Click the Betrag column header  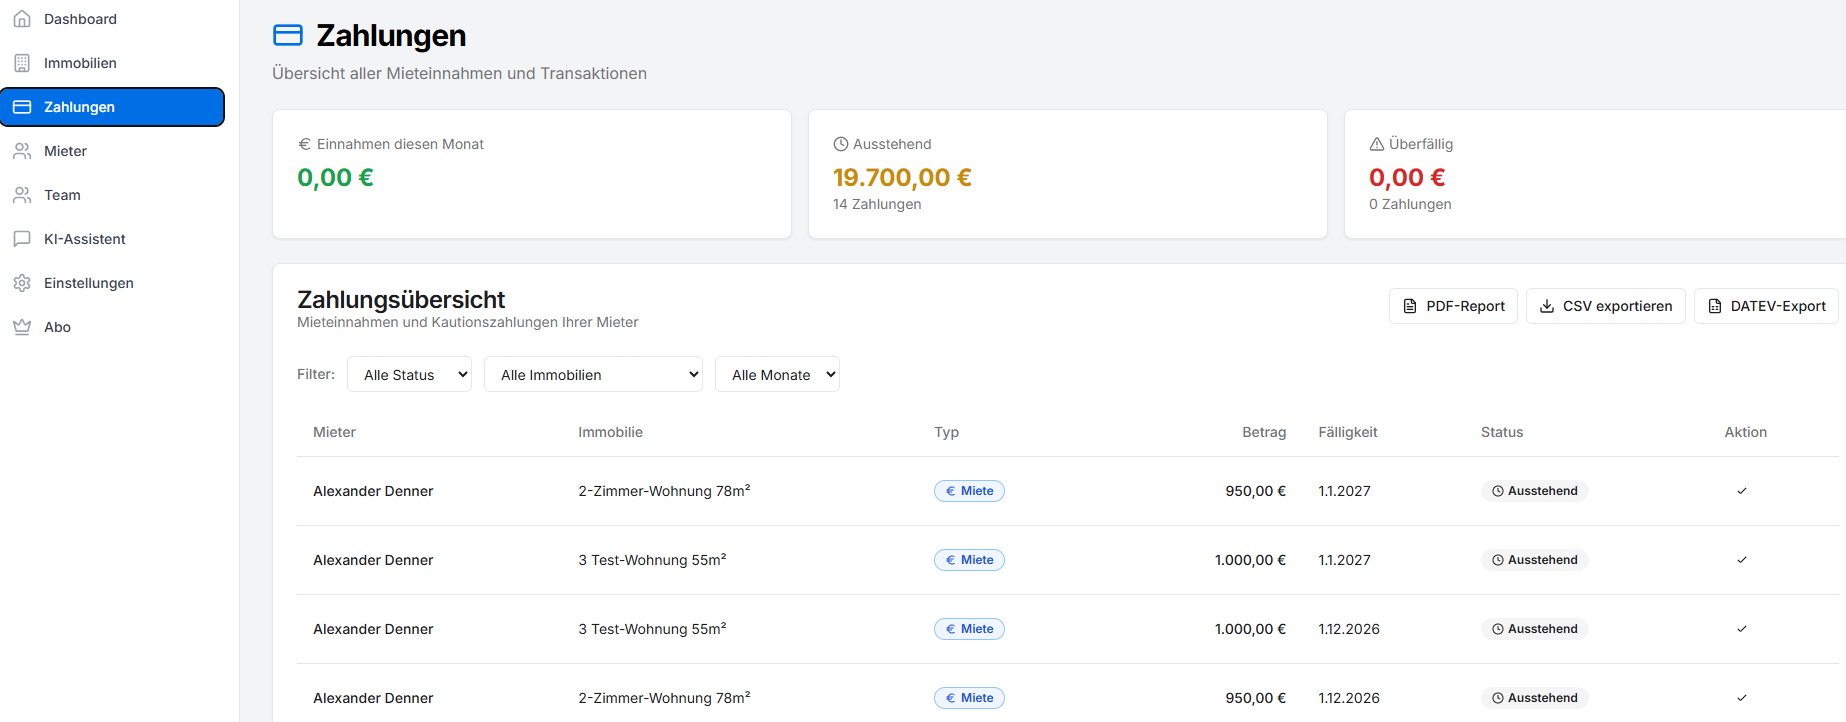[x=1264, y=432]
